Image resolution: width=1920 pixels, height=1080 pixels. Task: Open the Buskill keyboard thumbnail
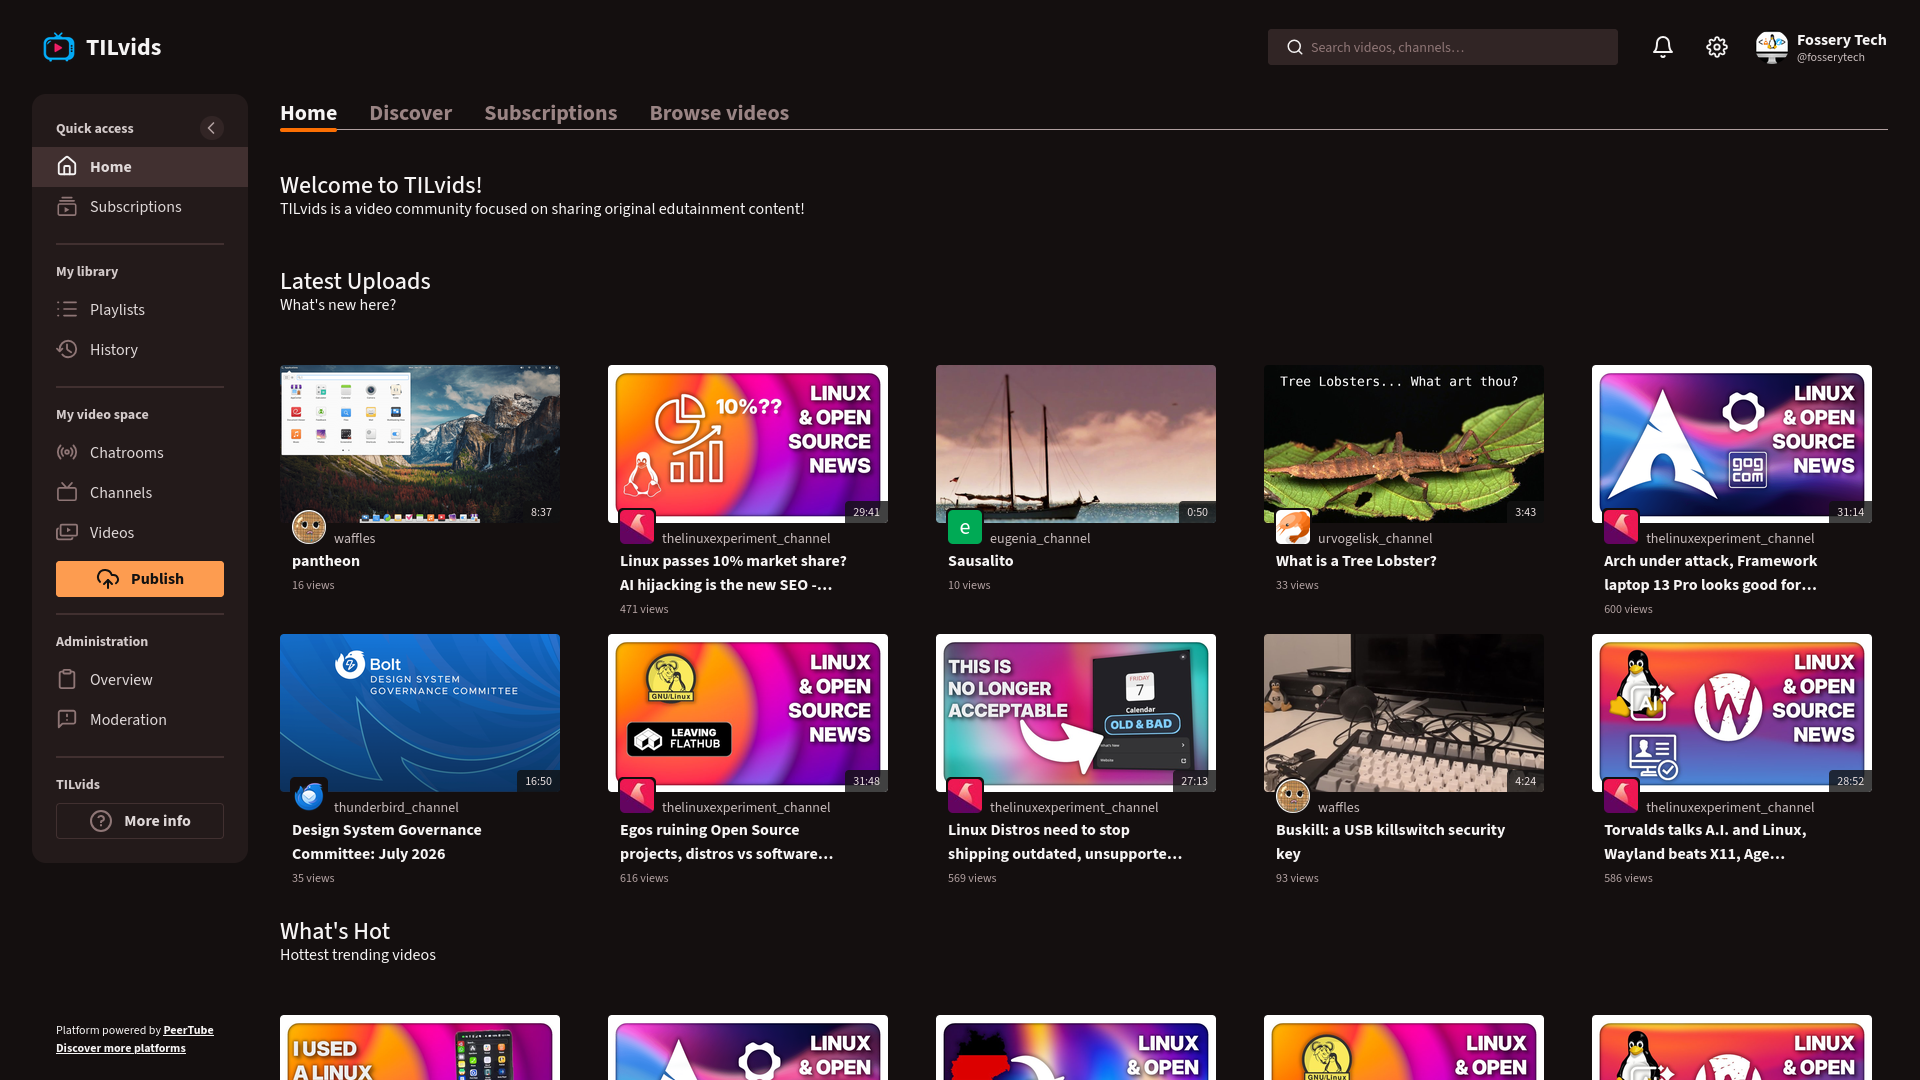[x=1404, y=712]
